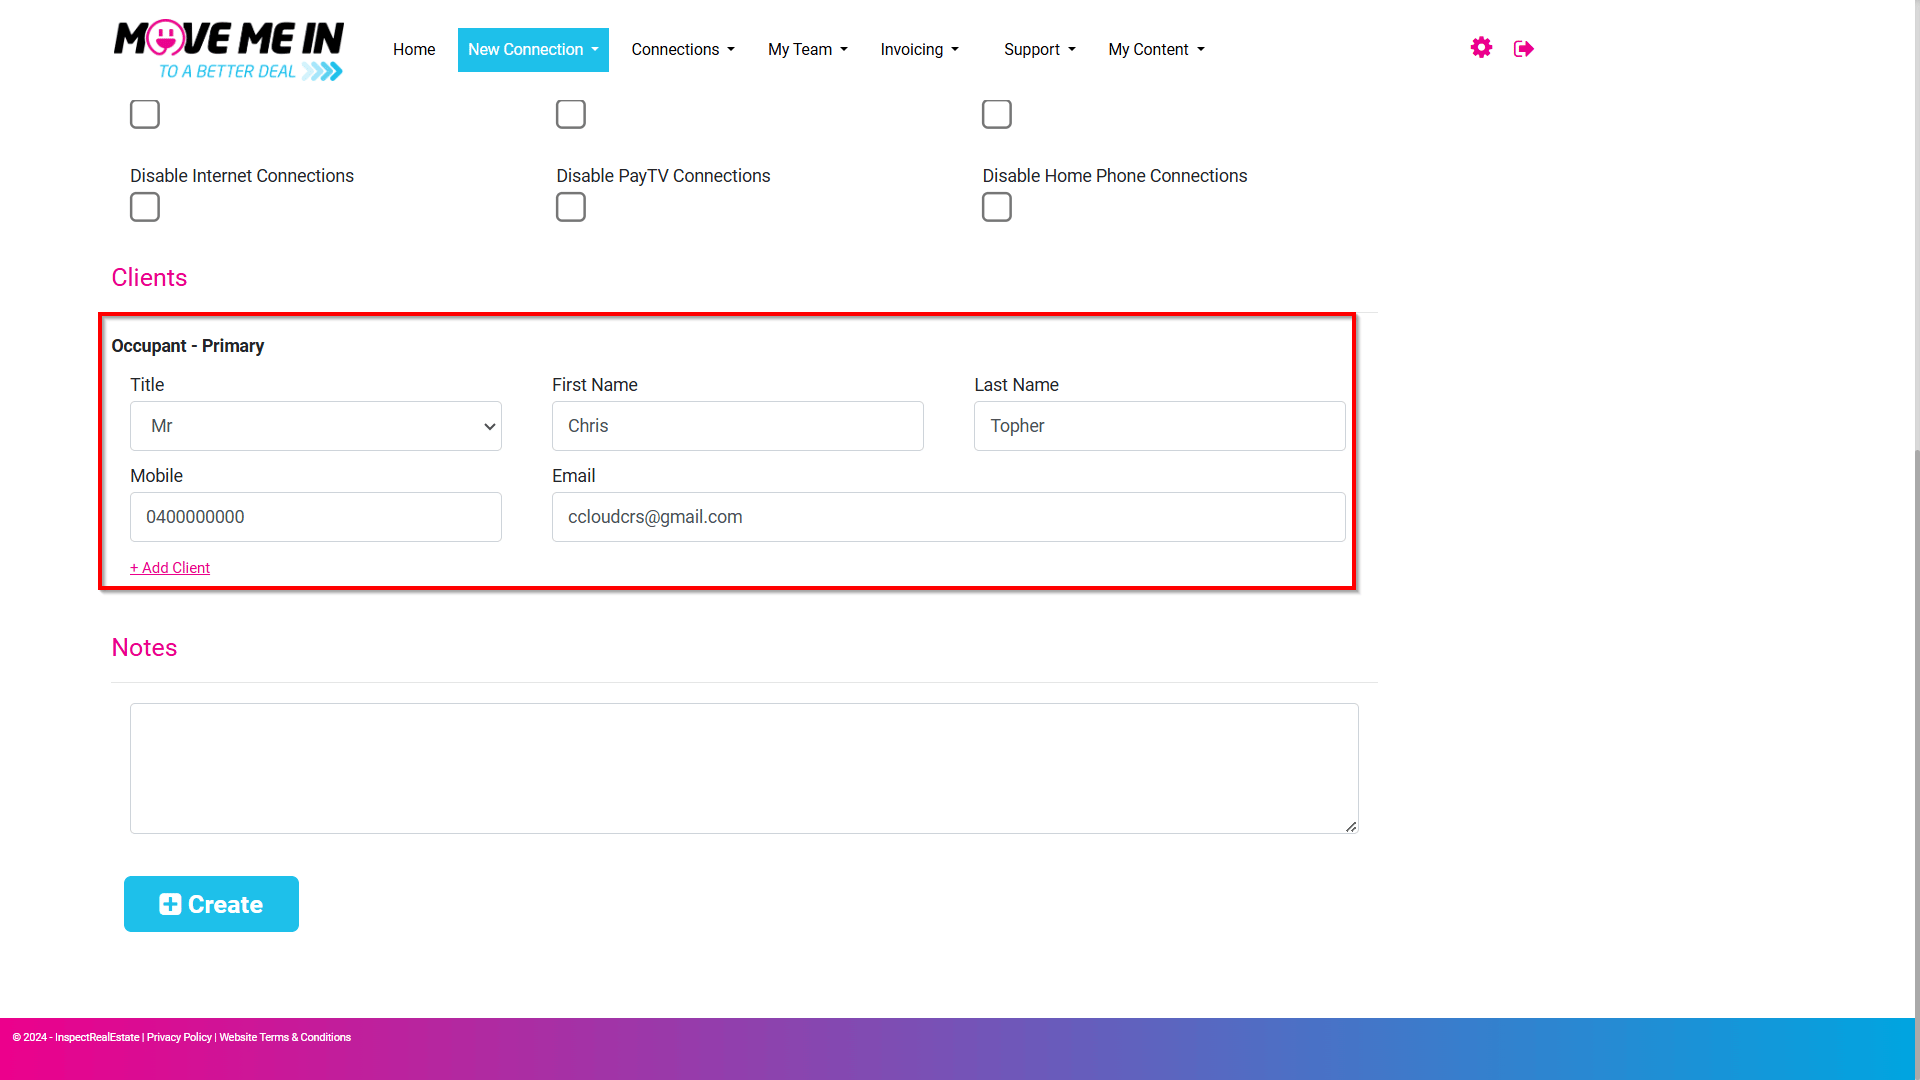Click into the Email input field
Viewport: 1920px width, 1080px height.
[949, 517]
